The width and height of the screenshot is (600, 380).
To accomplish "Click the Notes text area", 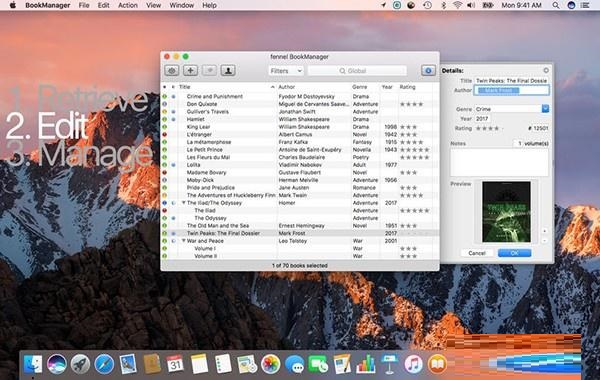I will (x=499, y=162).
